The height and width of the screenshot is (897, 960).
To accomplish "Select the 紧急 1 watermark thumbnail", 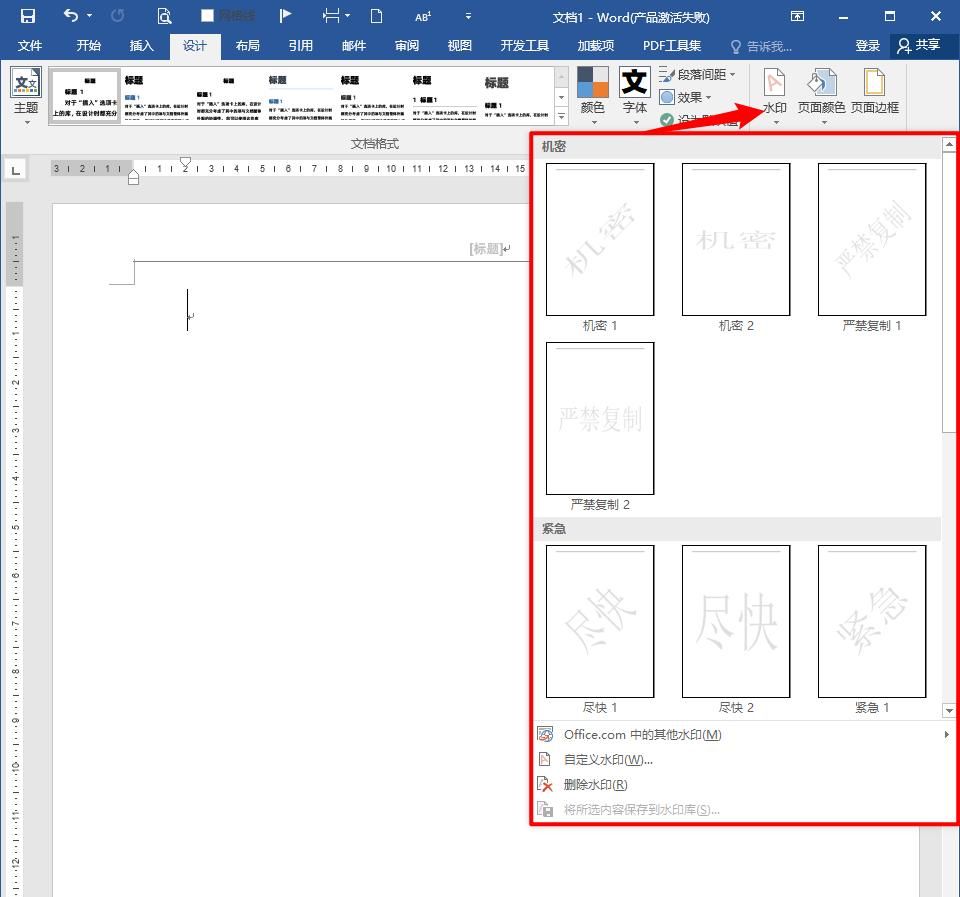I will coord(872,621).
